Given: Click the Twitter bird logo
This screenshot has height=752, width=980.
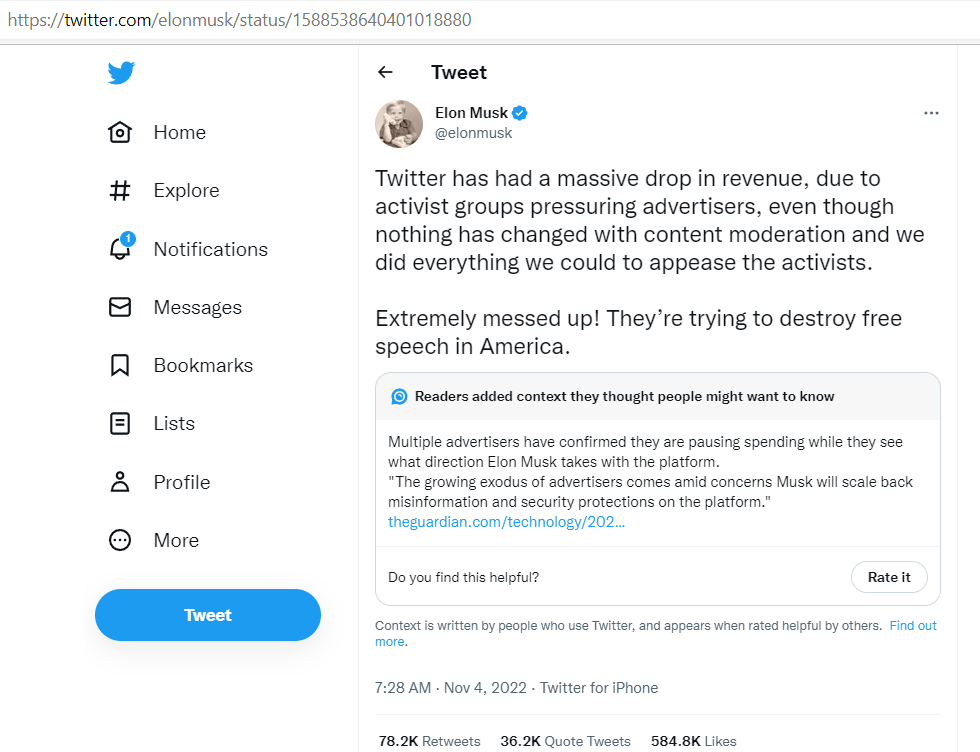Looking at the screenshot, I should [x=121, y=73].
